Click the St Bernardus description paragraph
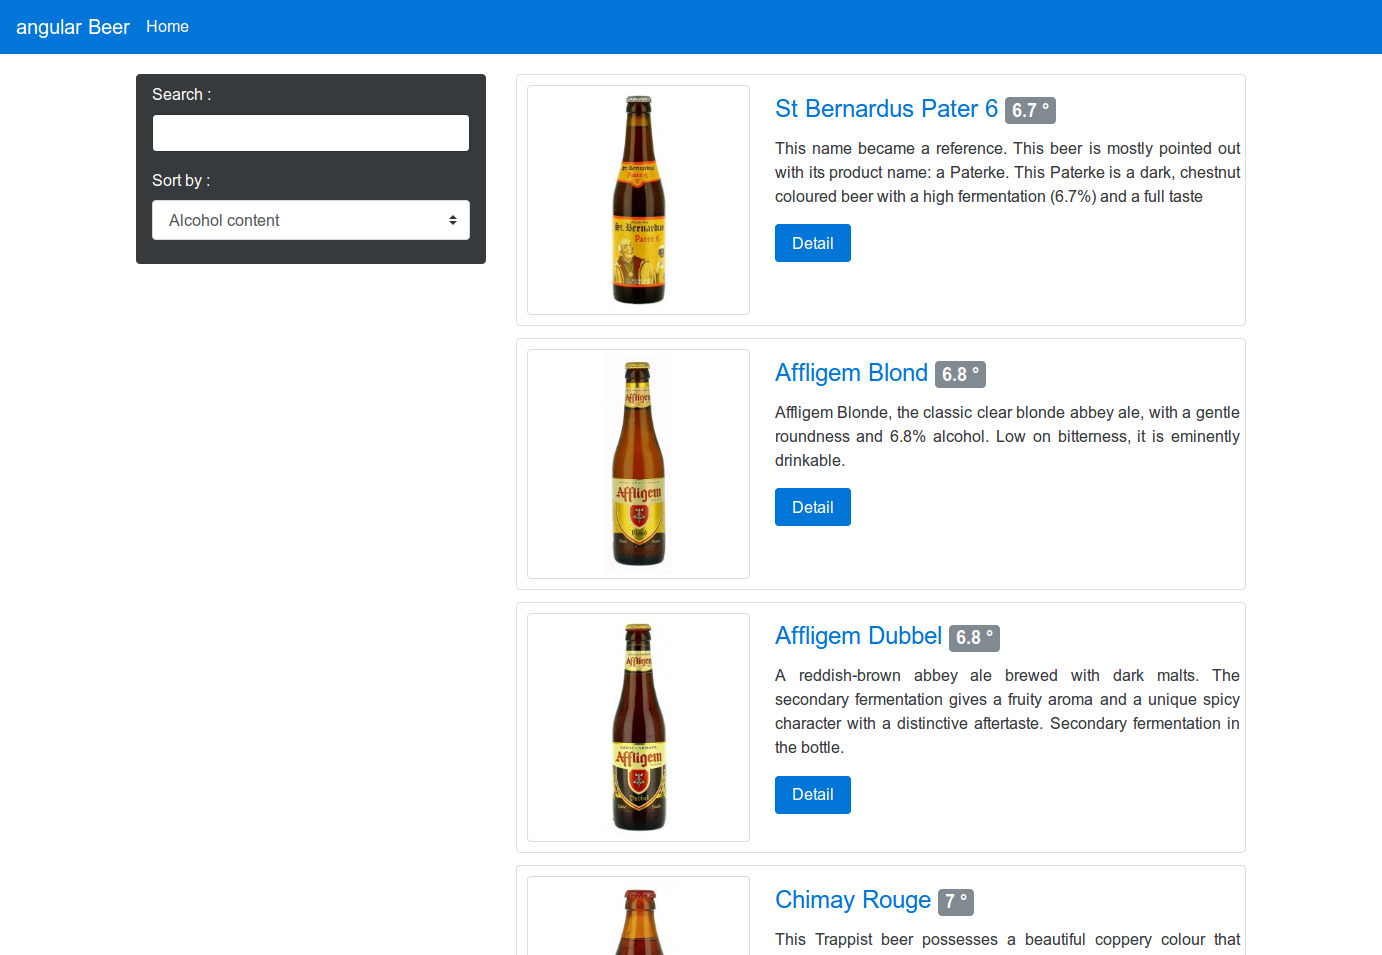Viewport: 1382px width, 955px height. [1007, 172]
